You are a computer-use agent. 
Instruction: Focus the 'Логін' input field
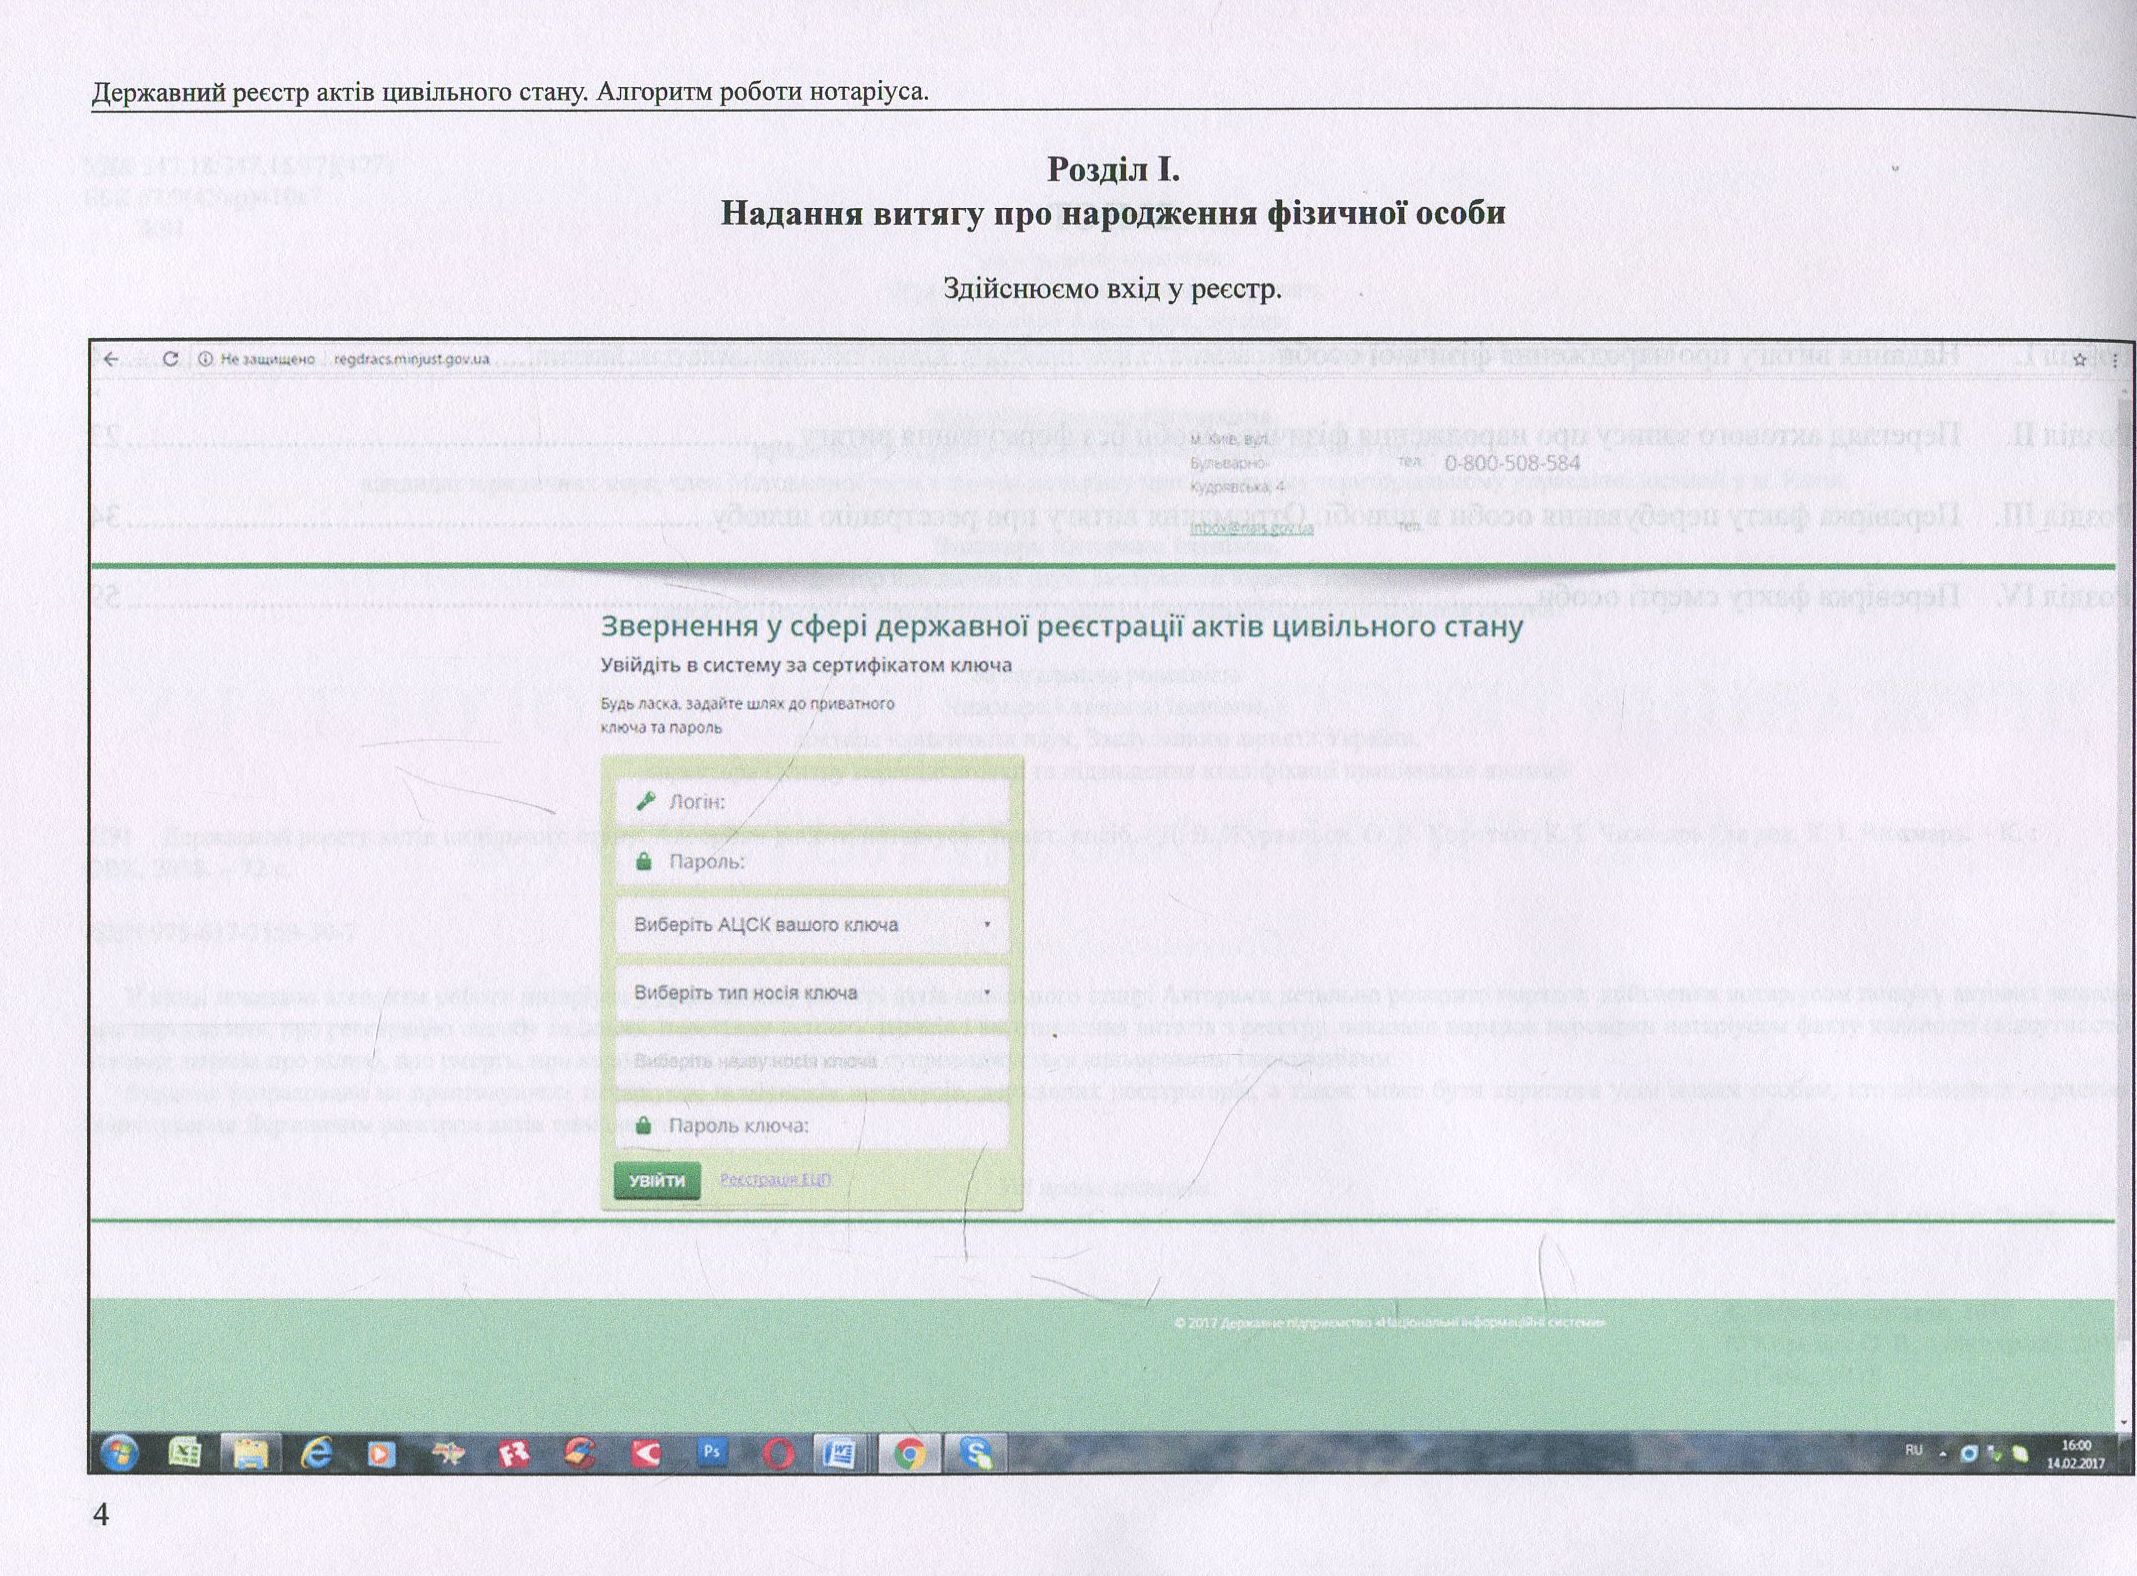coord(812,802)
